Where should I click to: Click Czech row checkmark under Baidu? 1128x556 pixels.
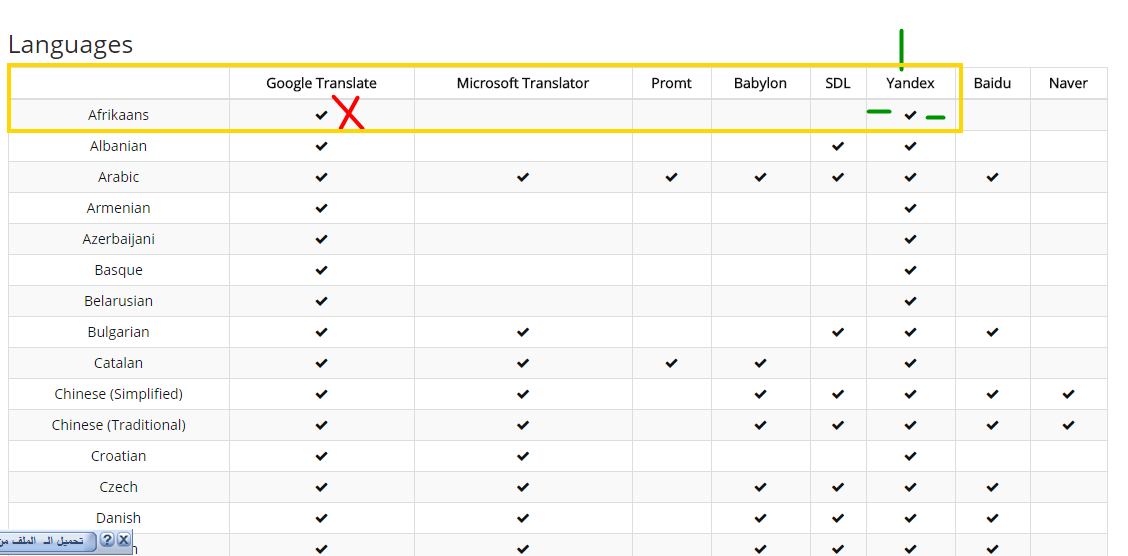(993, 487)
